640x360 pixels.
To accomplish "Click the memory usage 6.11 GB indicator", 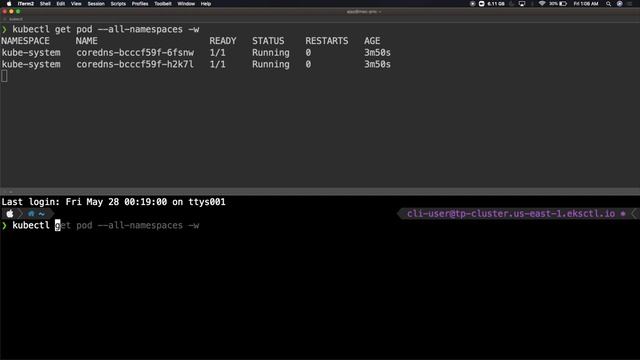I will [x=496, y=4].
